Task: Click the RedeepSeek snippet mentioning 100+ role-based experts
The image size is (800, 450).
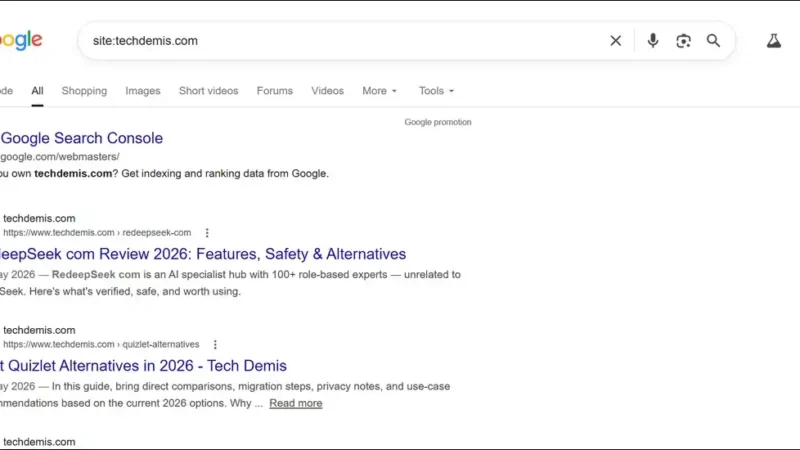Action: 230,283
